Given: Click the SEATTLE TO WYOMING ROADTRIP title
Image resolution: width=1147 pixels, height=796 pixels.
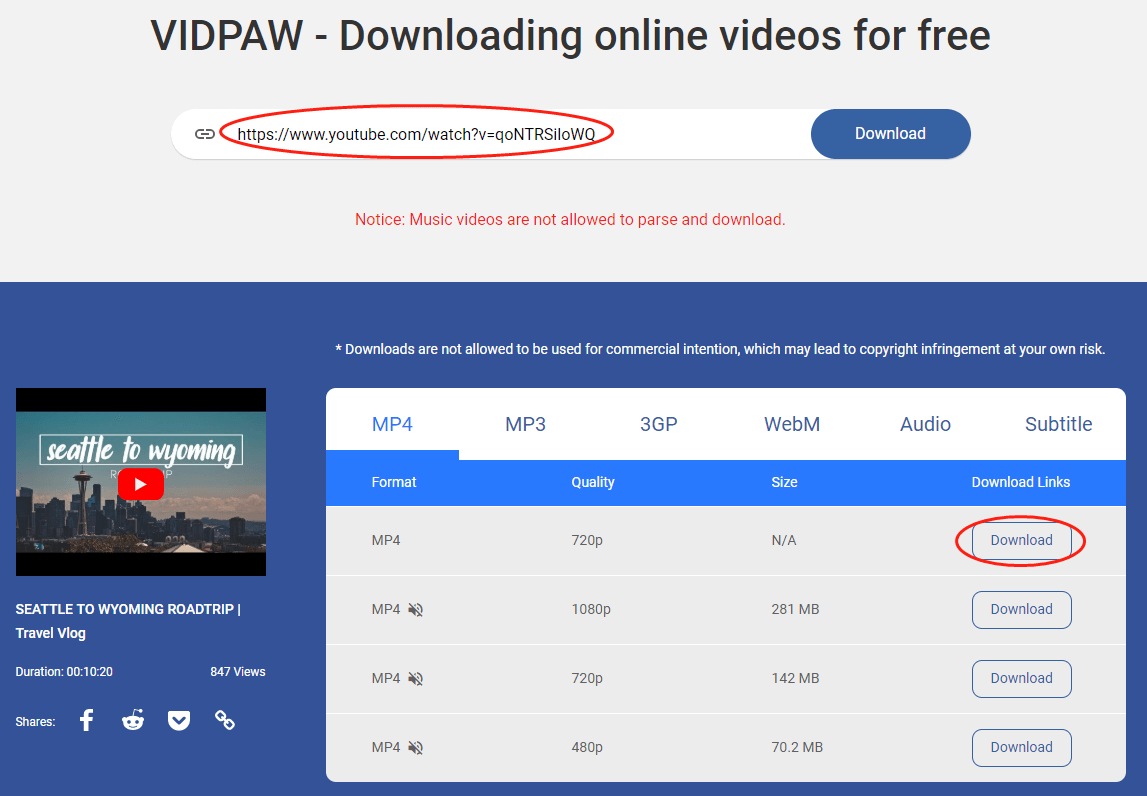Looking at the screenshot, I should pyautogui.click(x=128, y=621).
